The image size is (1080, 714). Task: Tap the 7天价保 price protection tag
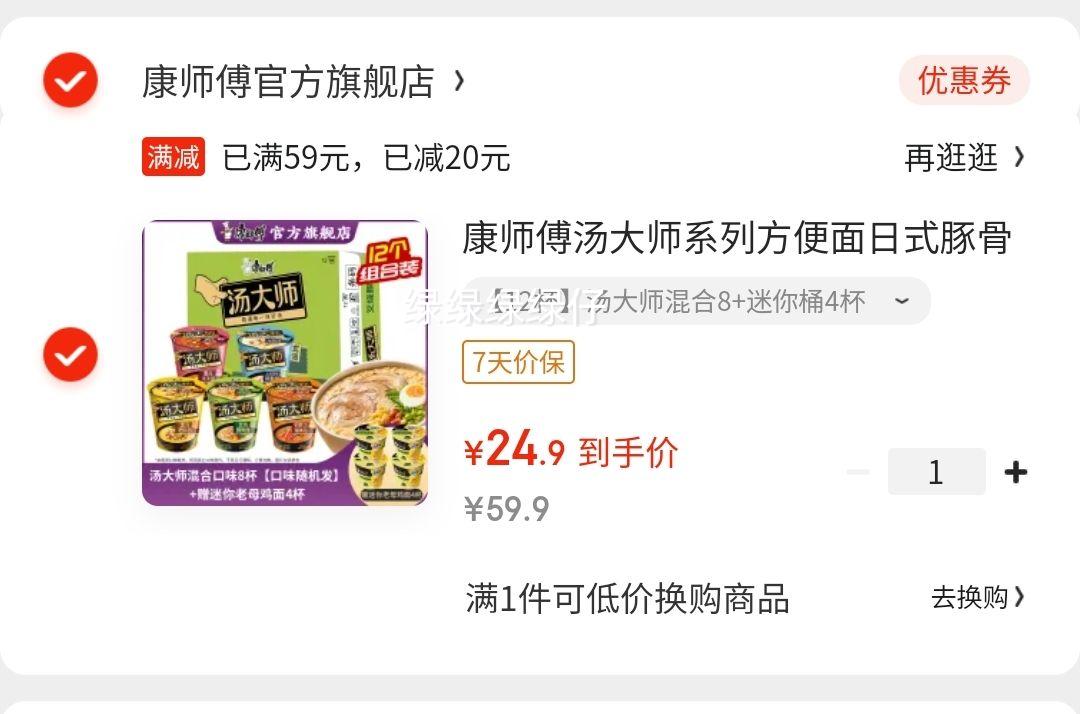click(x=518, y=361)
